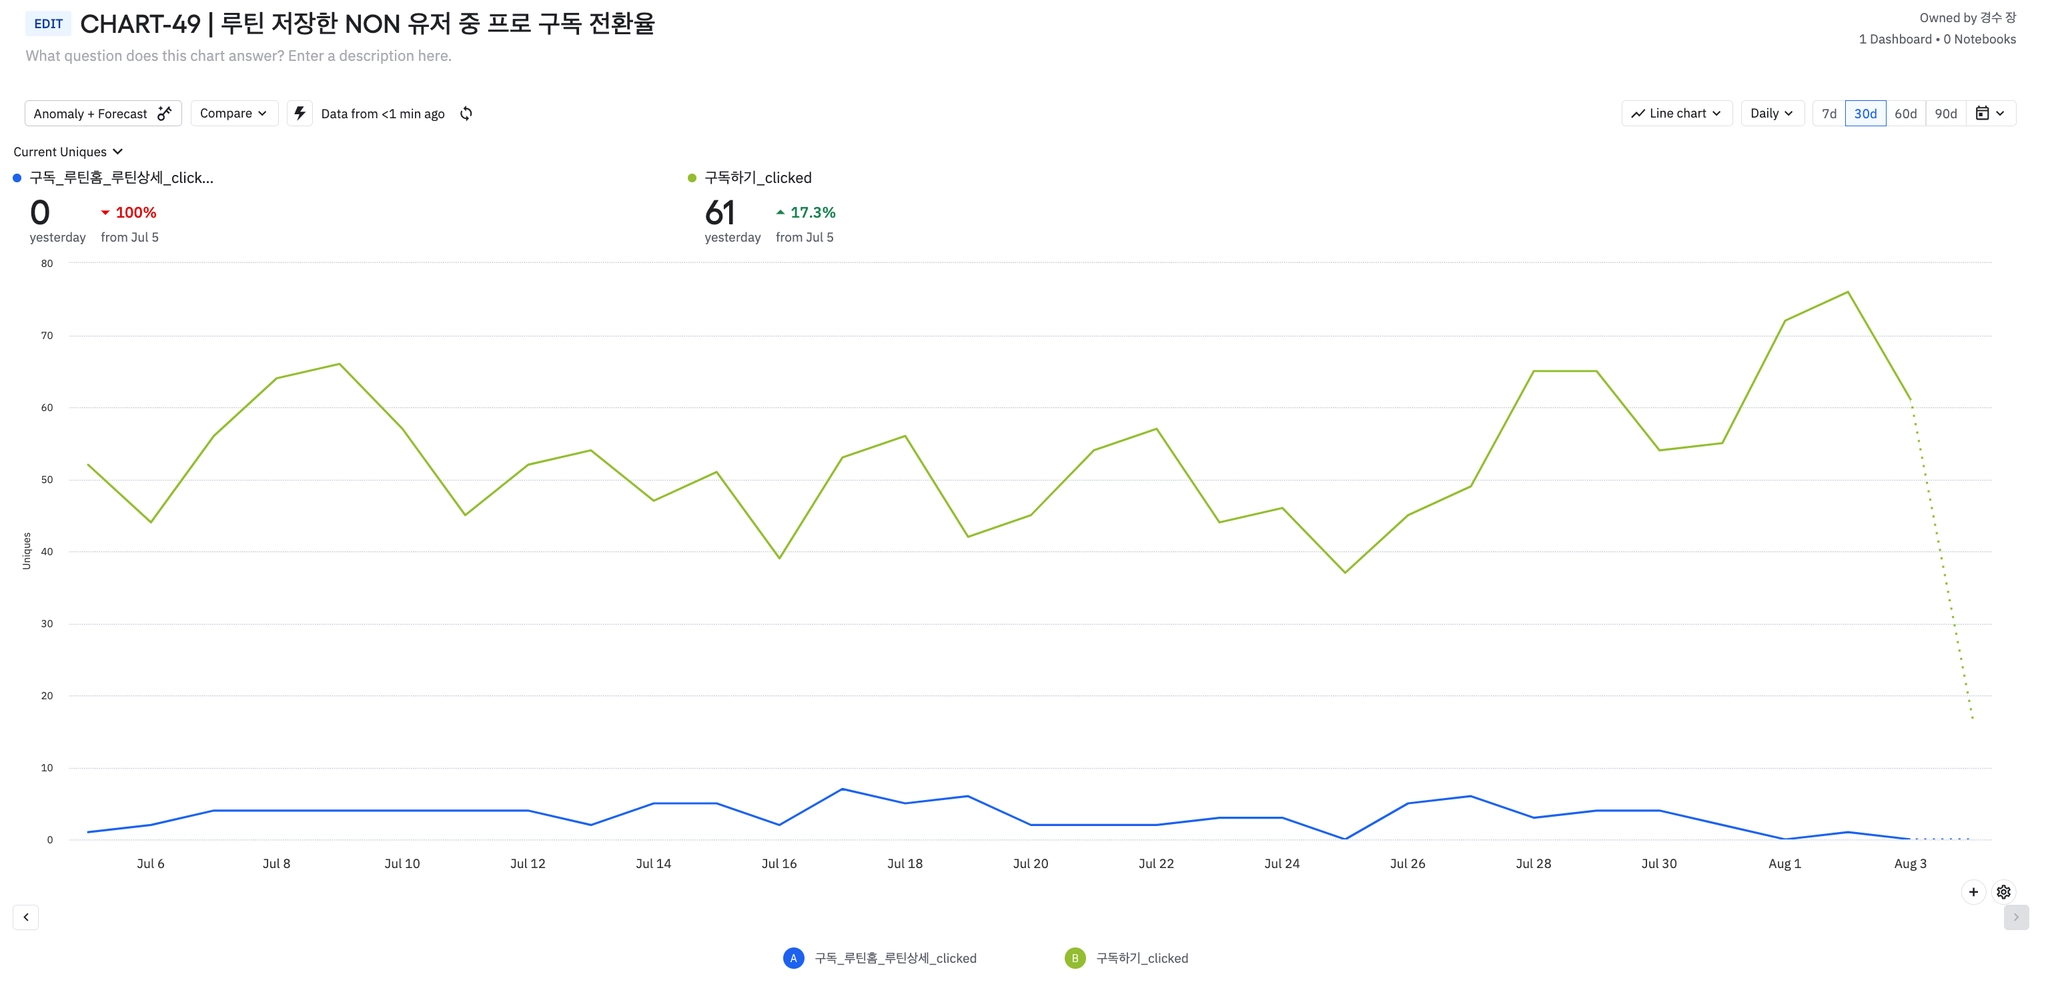The width and height of the screenshot is (2048, 985).
Task: Click the chart description input field
Action: click(239, 56)
